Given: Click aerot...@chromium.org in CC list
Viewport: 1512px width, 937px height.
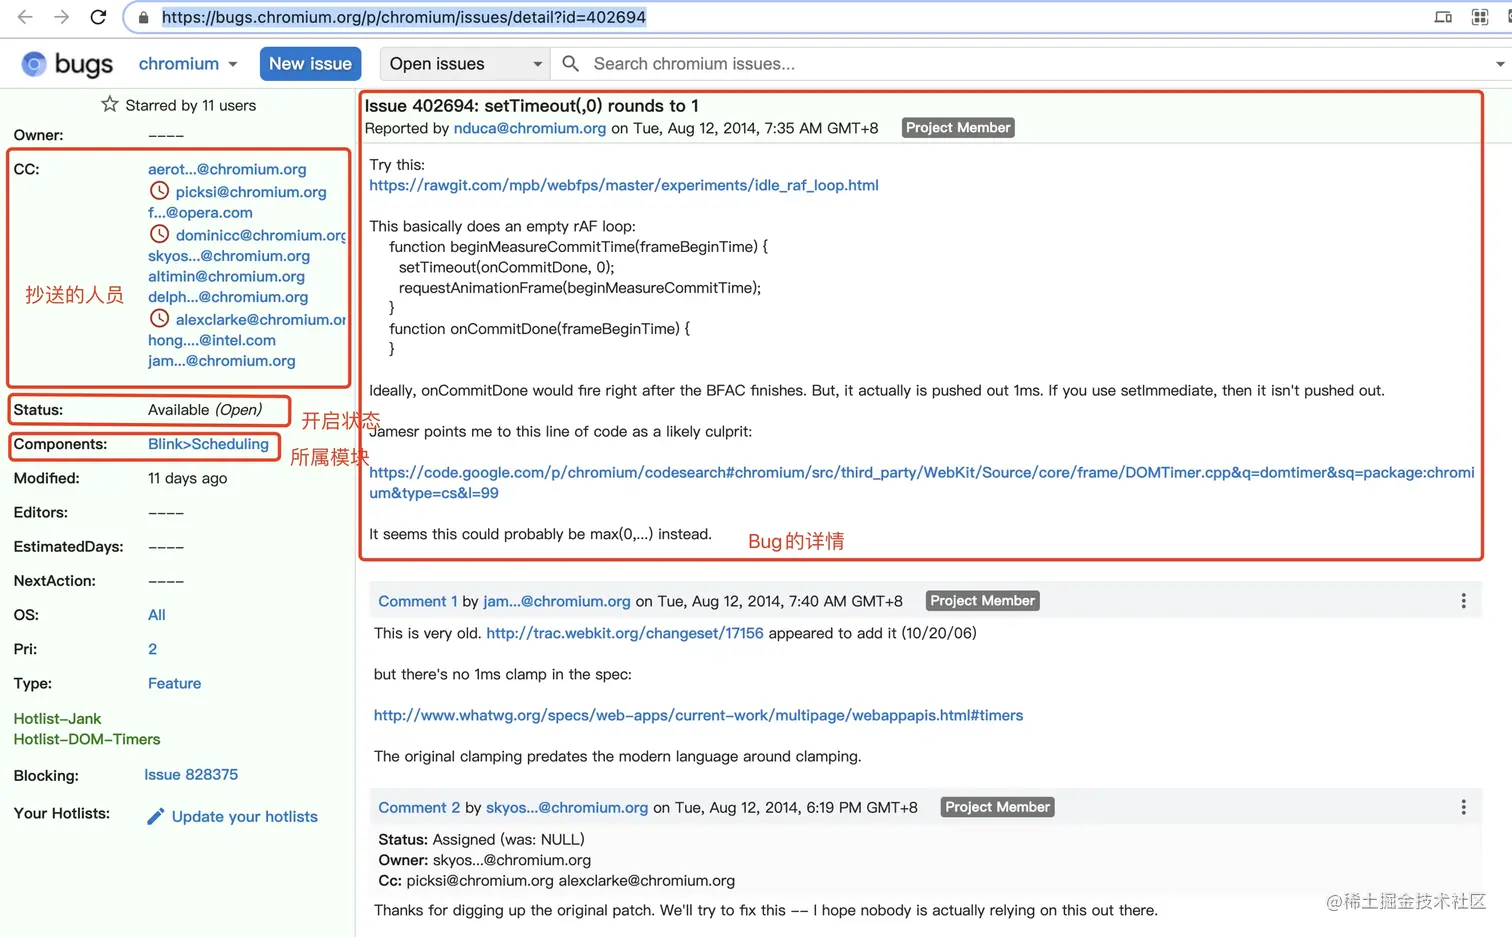Looking at the screenshot, I should (x=227, y=169).
